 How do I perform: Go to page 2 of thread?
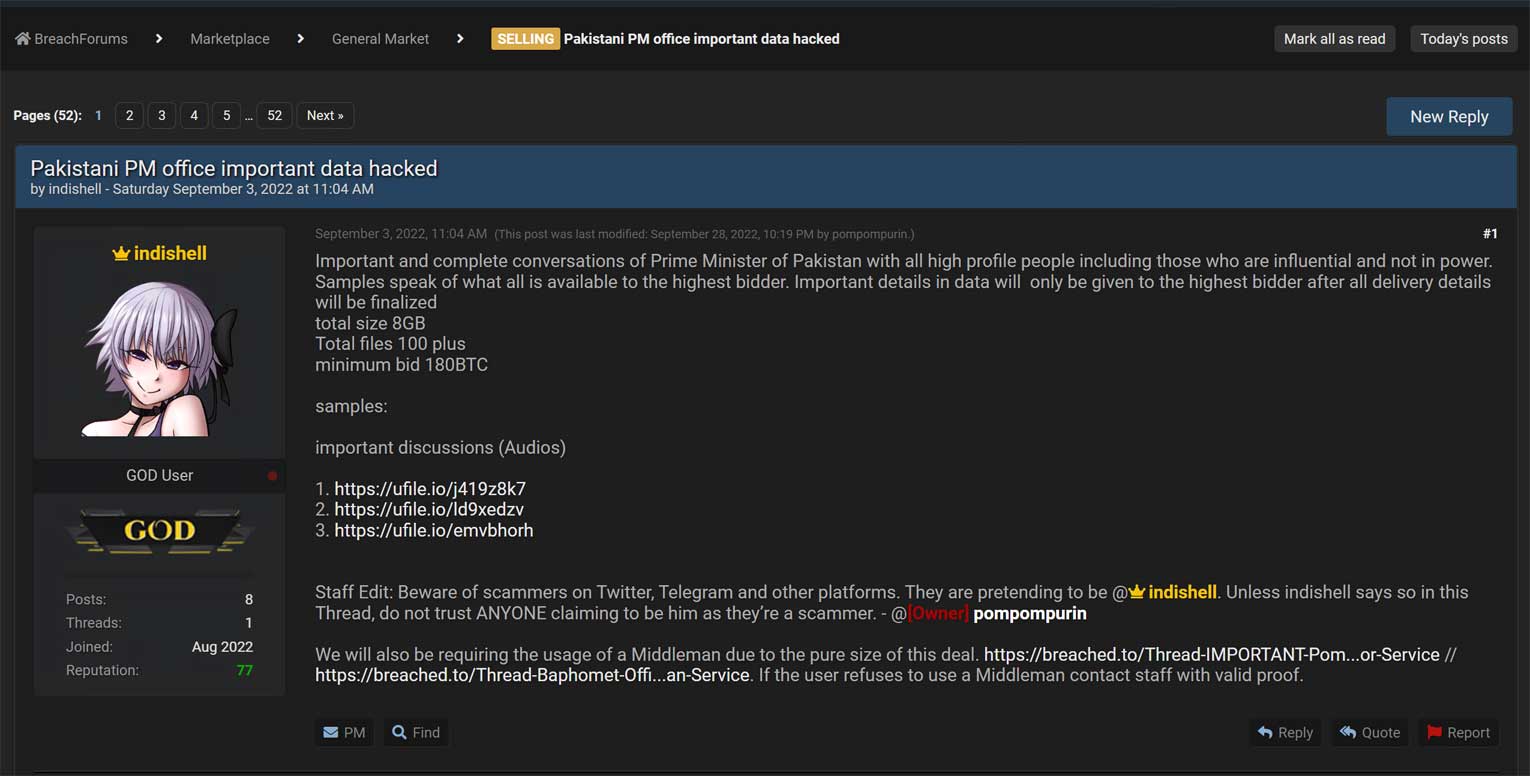(x=129, y=116)
